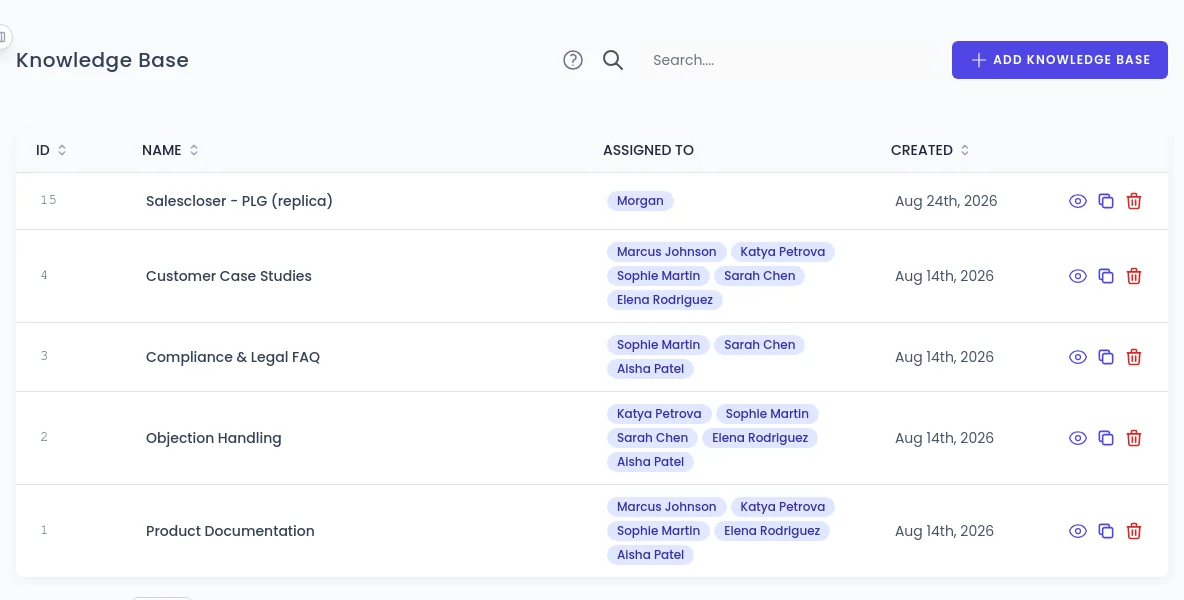This screenshot has height=600, width=1184.
Task: Click the Aug 24th, 2026 date
Action: click(x=945, y=201)
